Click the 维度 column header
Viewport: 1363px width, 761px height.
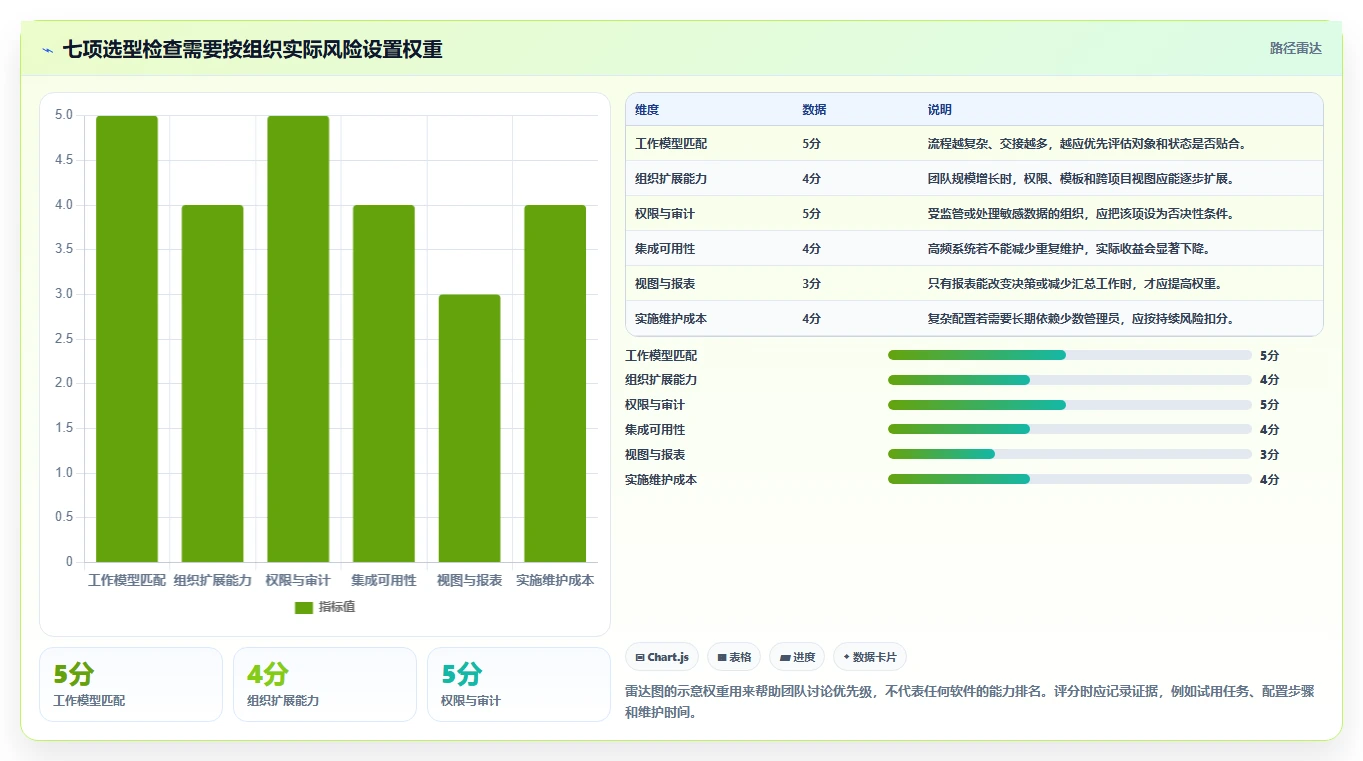pos(647,110)
